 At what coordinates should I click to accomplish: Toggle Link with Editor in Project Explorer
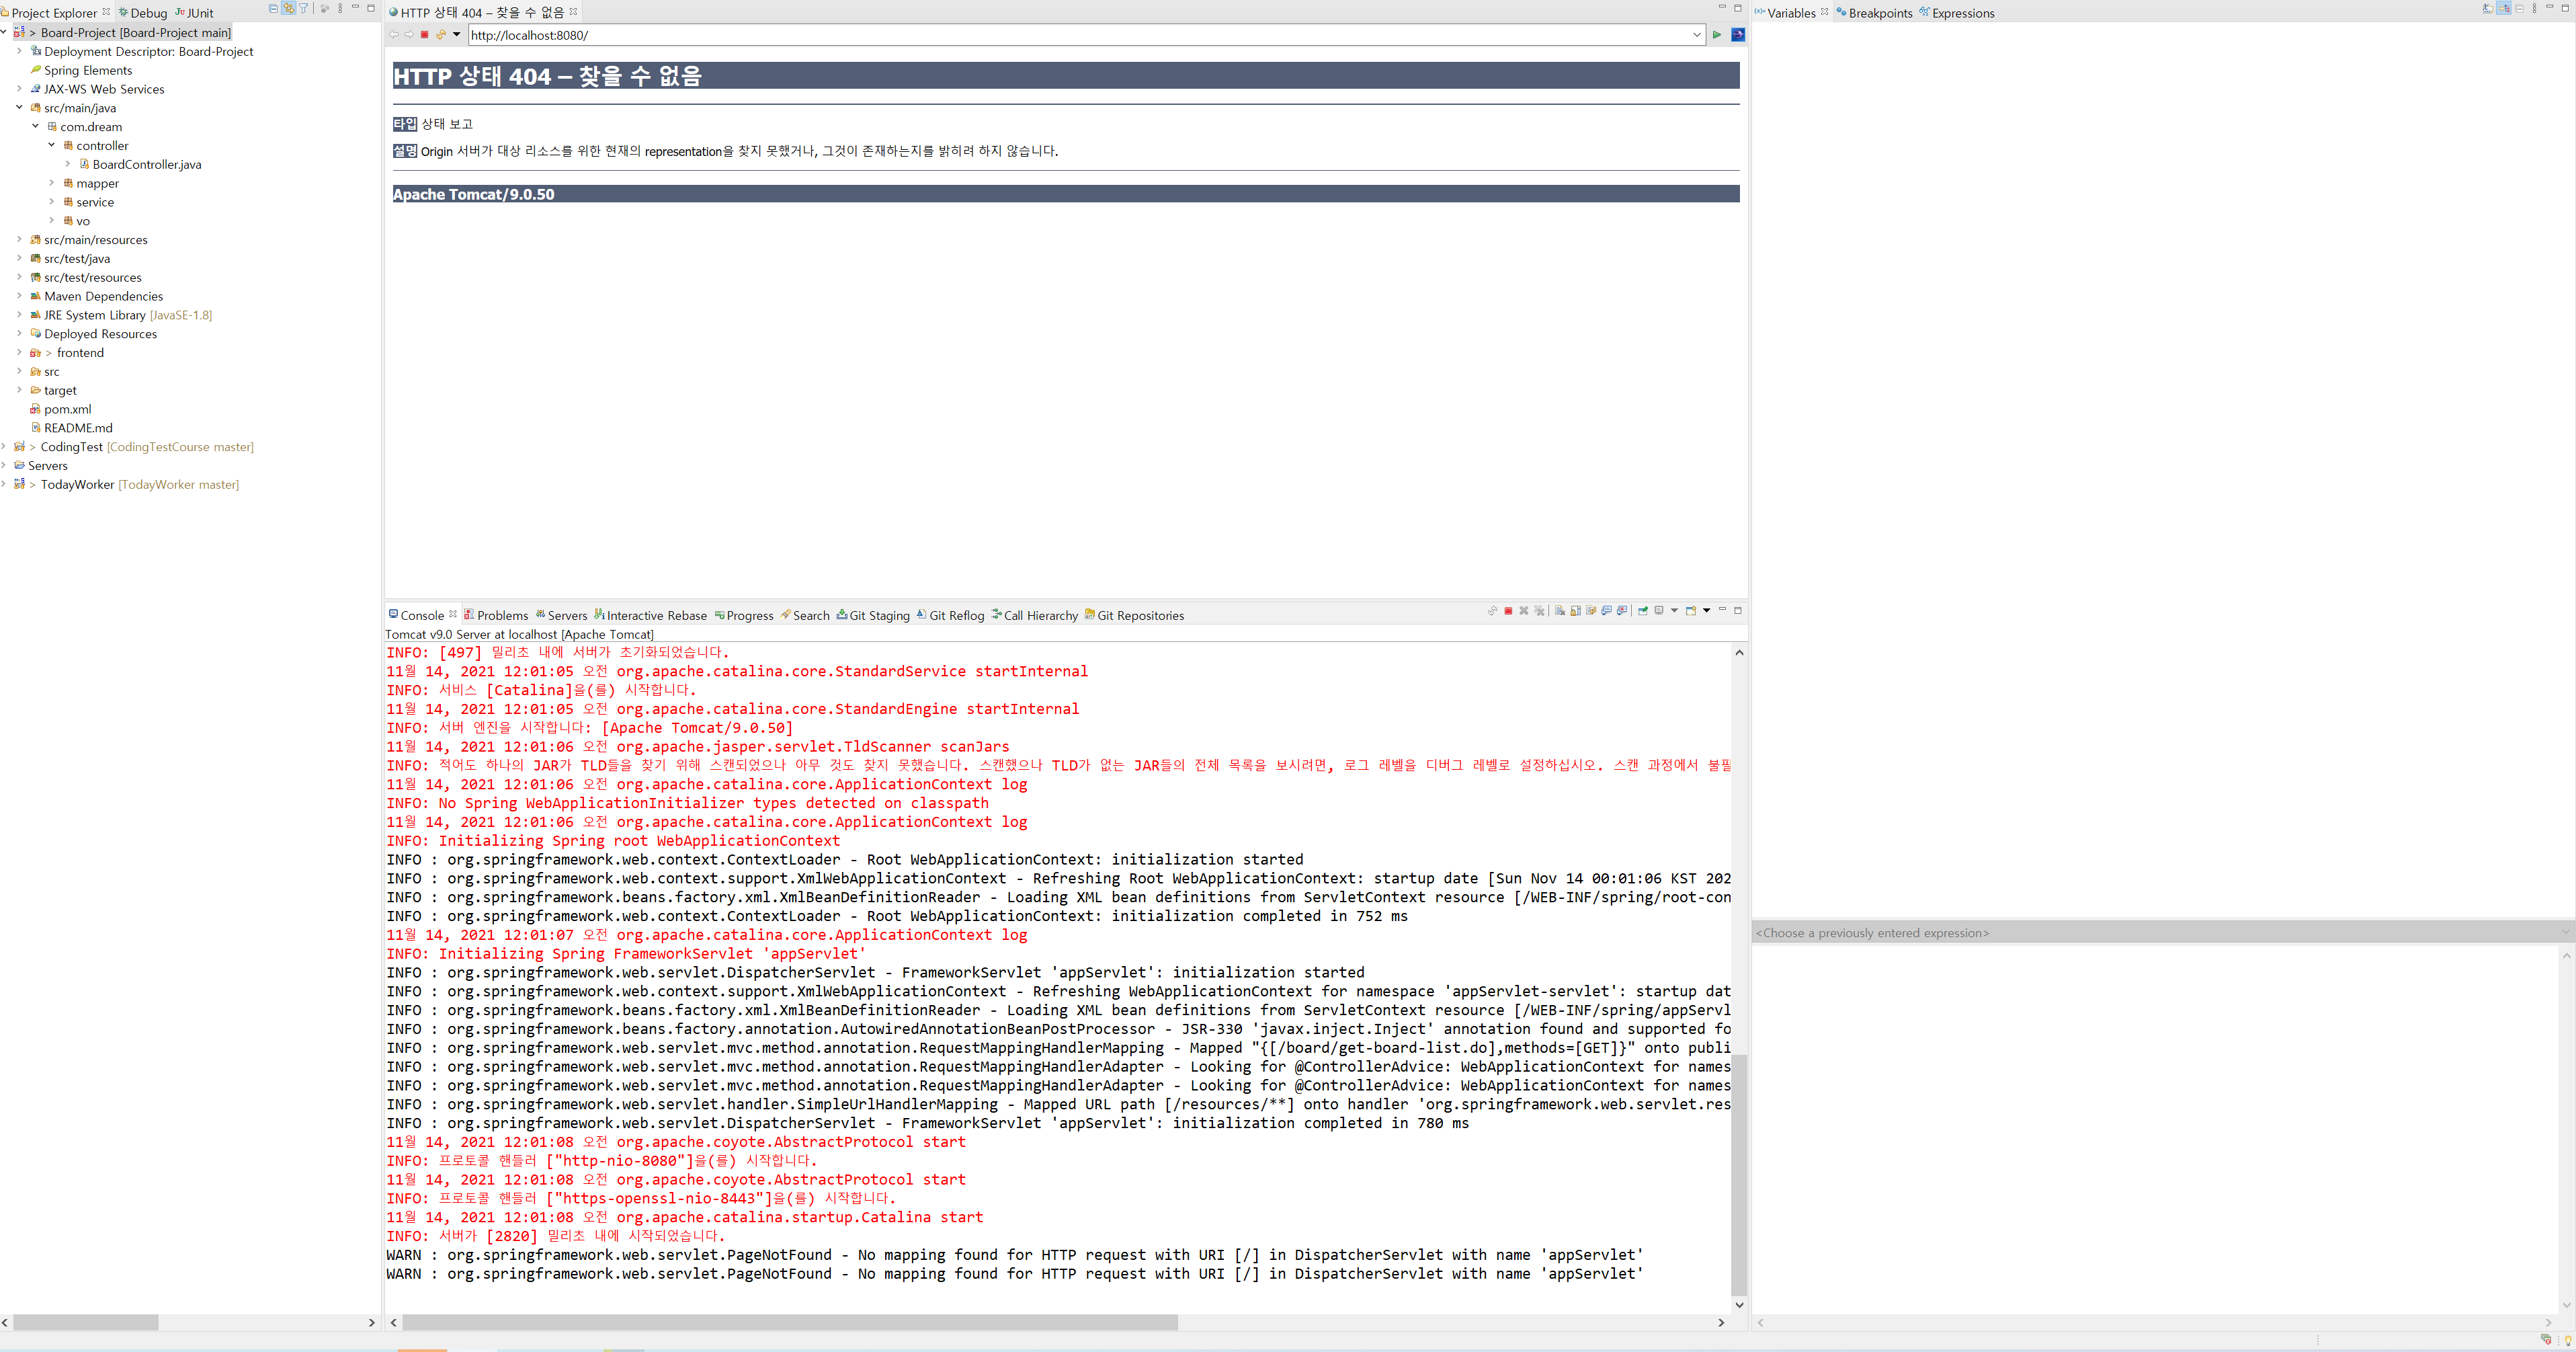[x=288, y=9]
